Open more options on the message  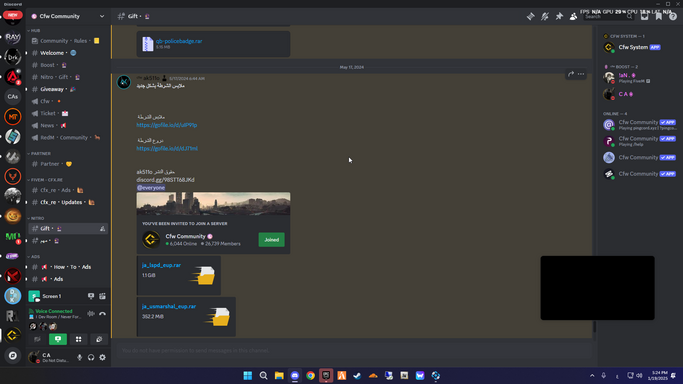[581, 74]
